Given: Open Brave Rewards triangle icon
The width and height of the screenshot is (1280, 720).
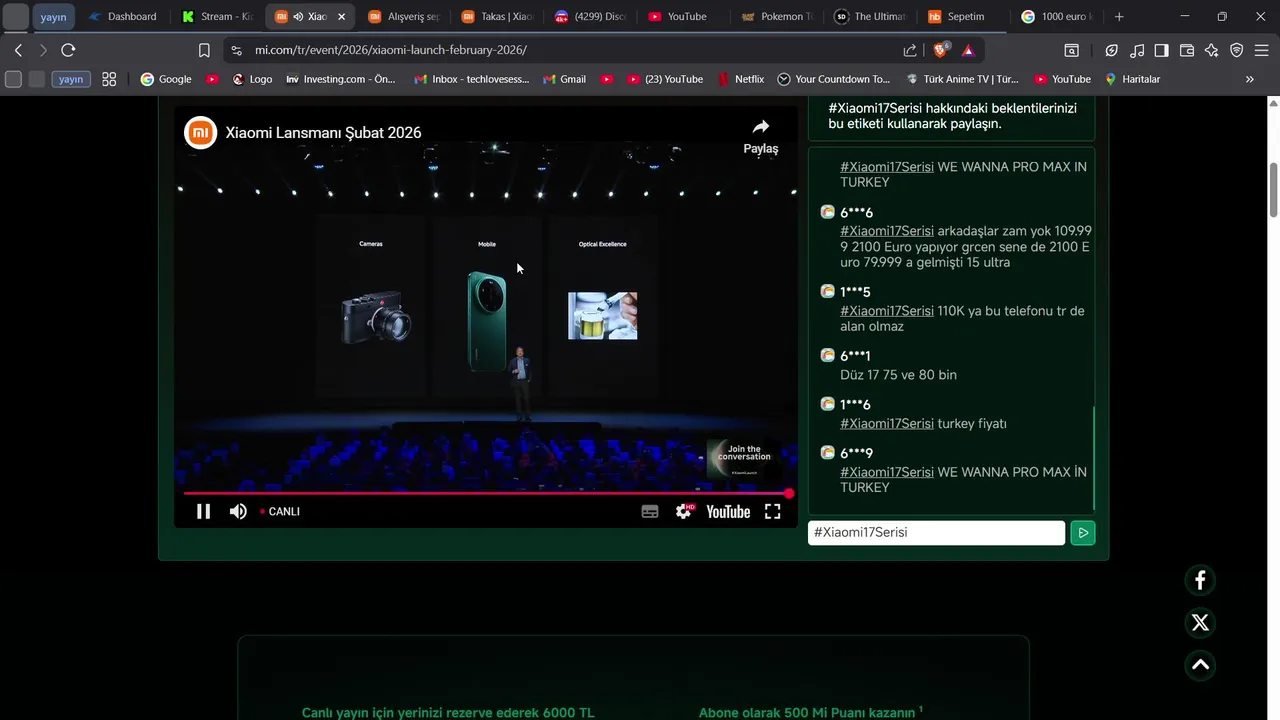Looking at the screenshot, I should [x=968, y=50].
